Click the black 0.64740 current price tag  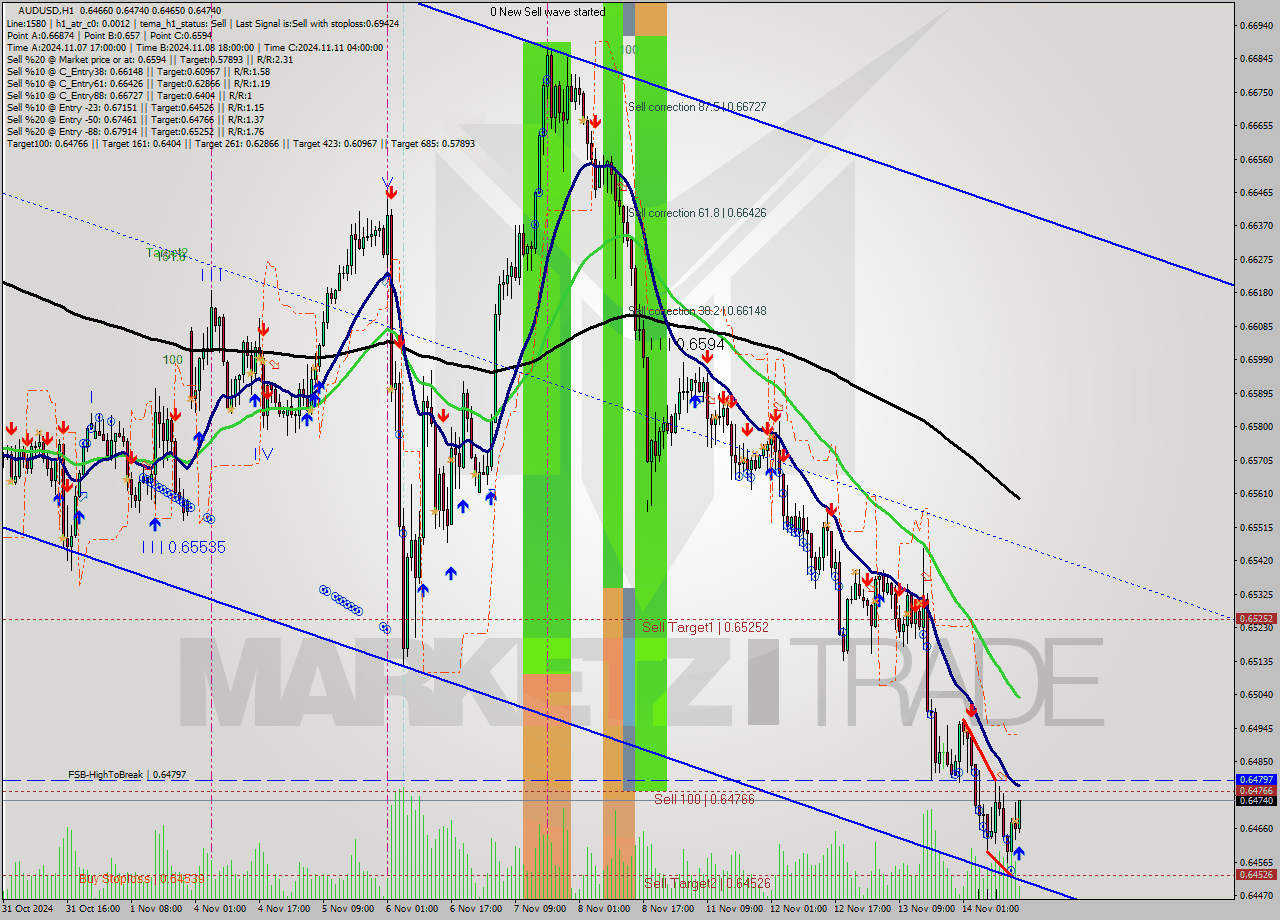click(1256, 801)
